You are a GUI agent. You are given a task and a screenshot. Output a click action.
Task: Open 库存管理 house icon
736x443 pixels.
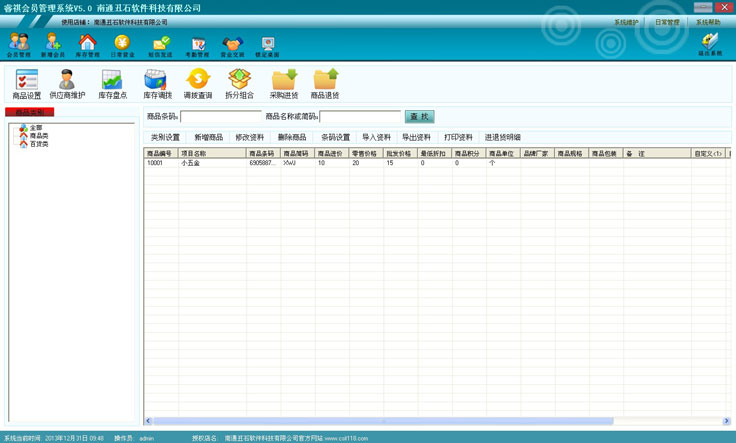[x=88, y=45]
